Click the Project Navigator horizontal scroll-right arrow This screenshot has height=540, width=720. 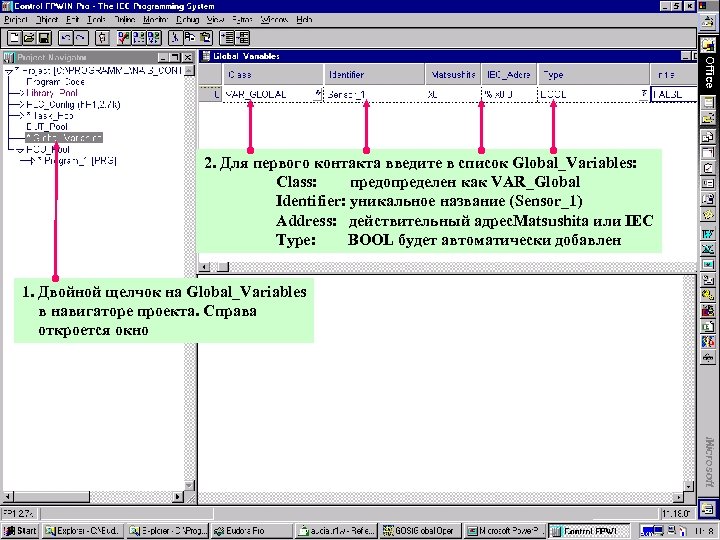[x=178, y=496]
